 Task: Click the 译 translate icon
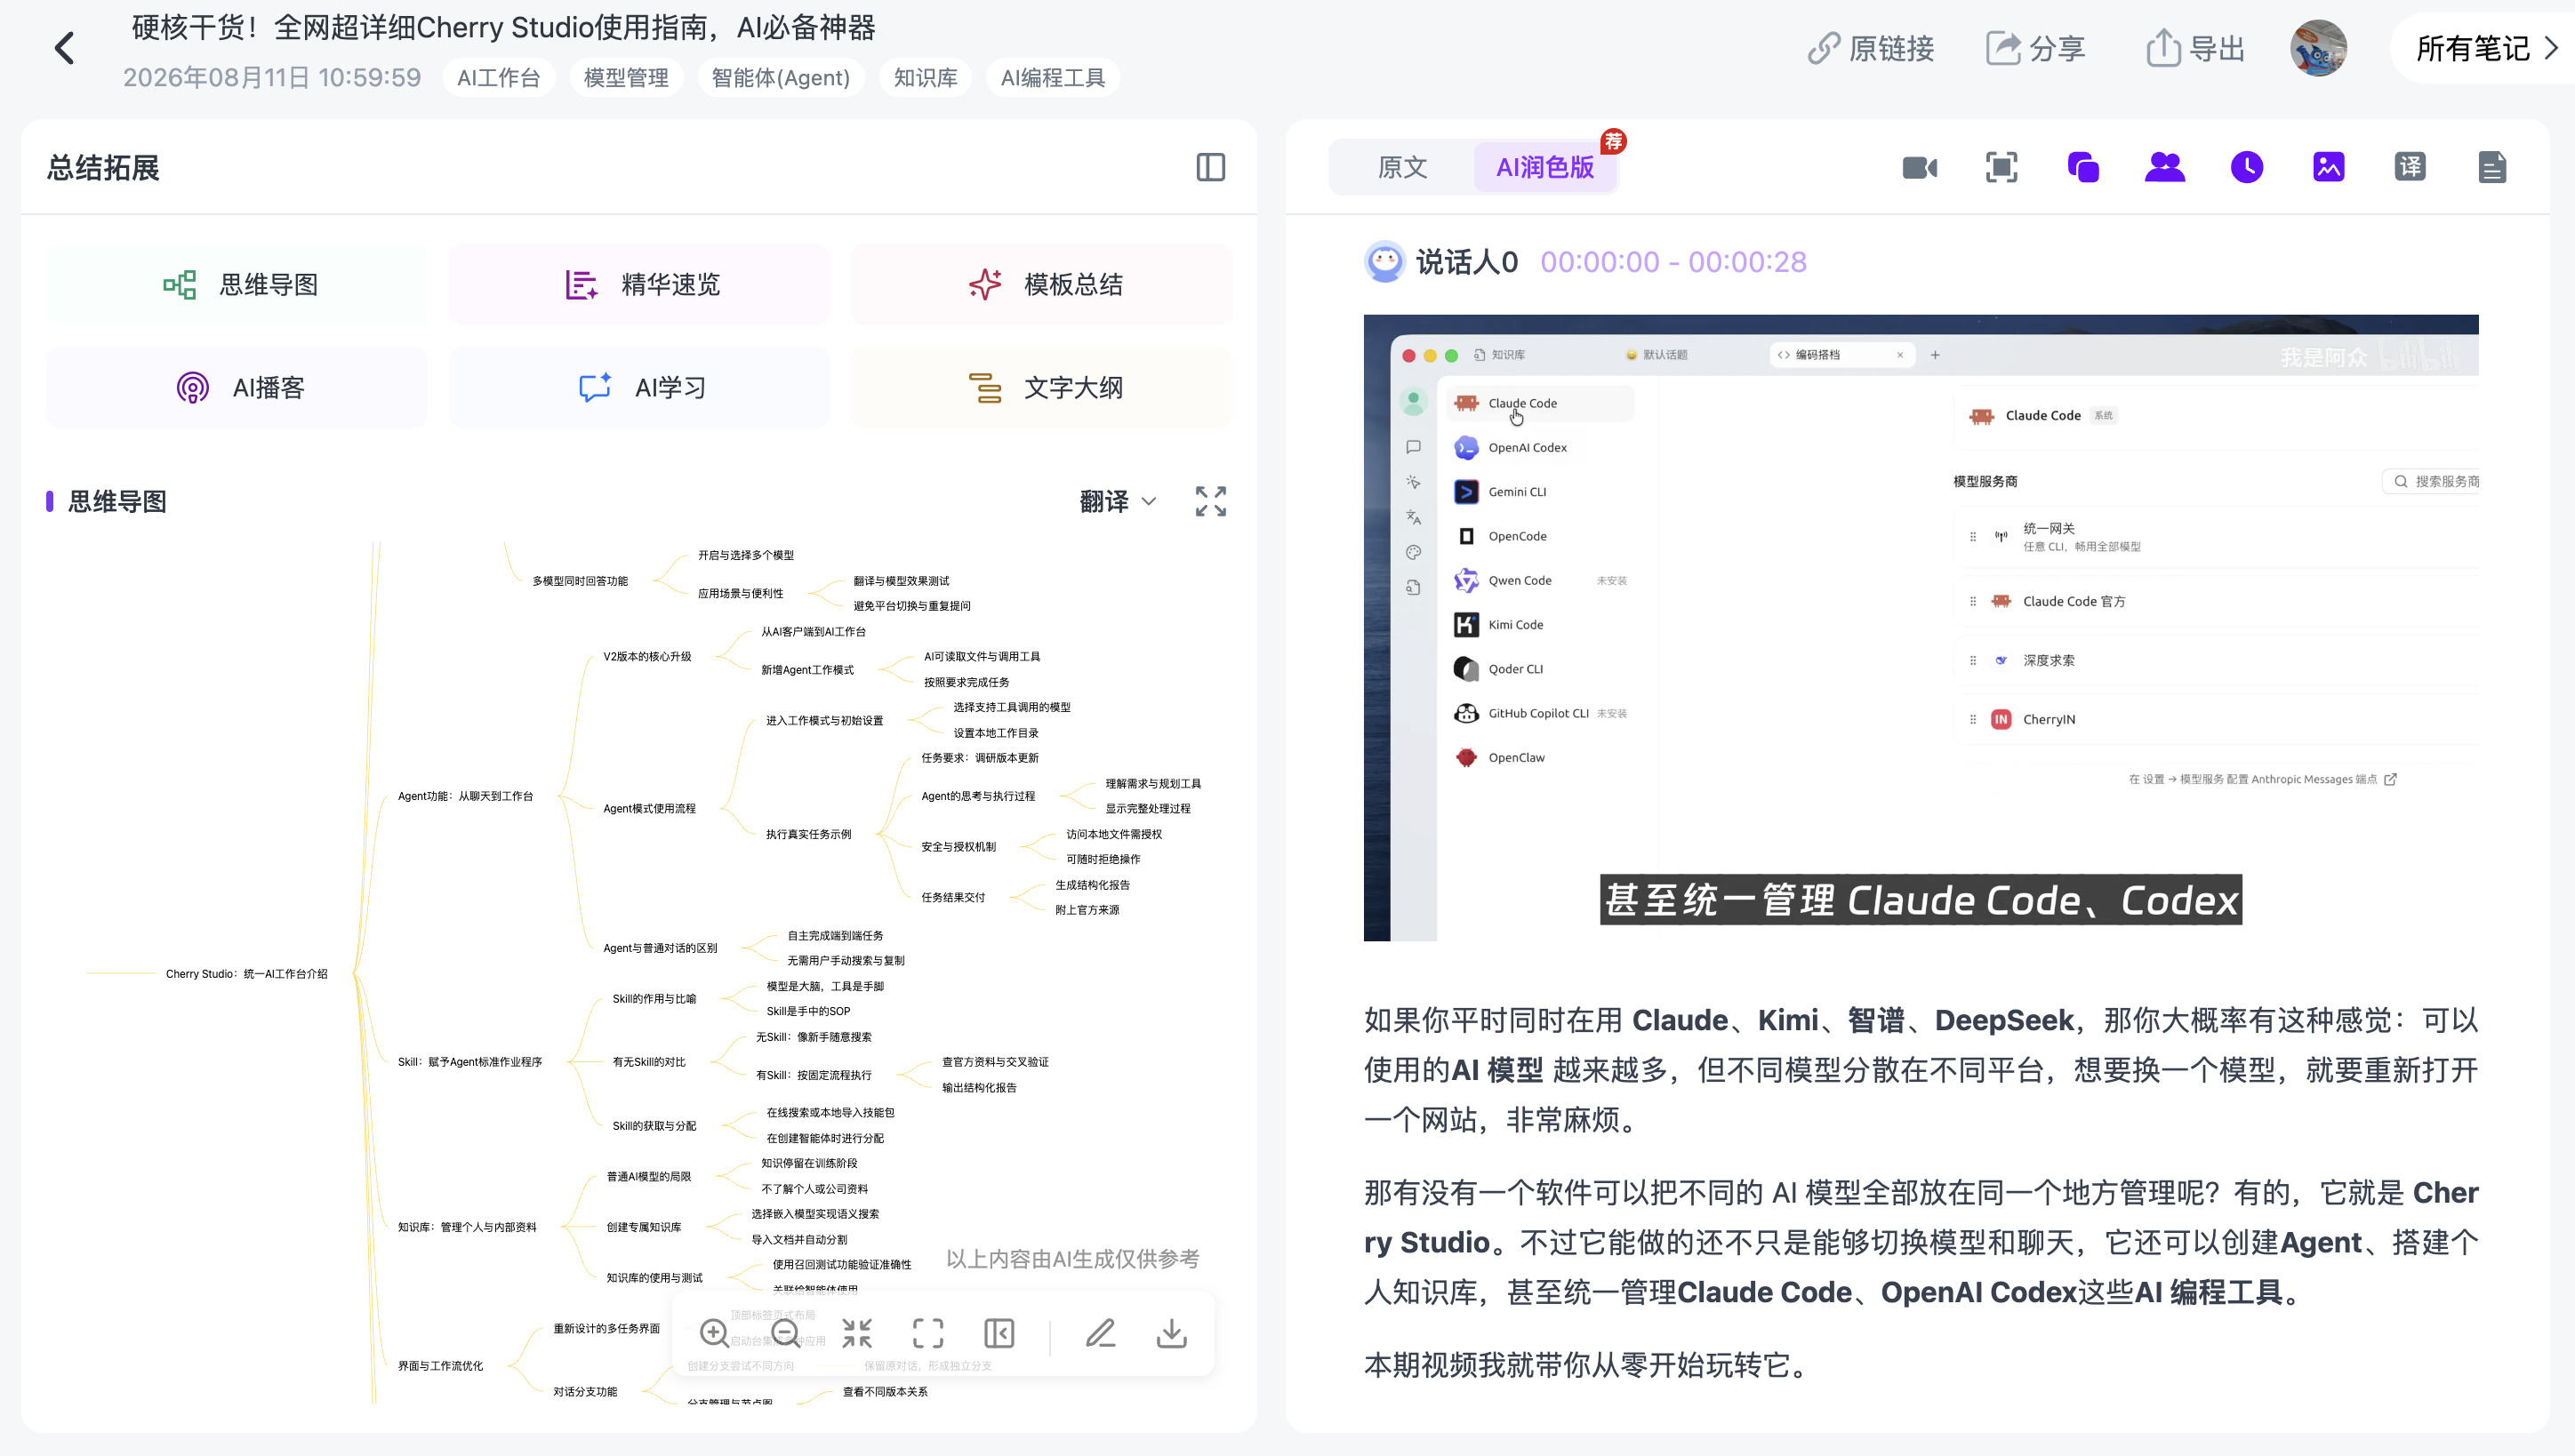pos(2410,167)
